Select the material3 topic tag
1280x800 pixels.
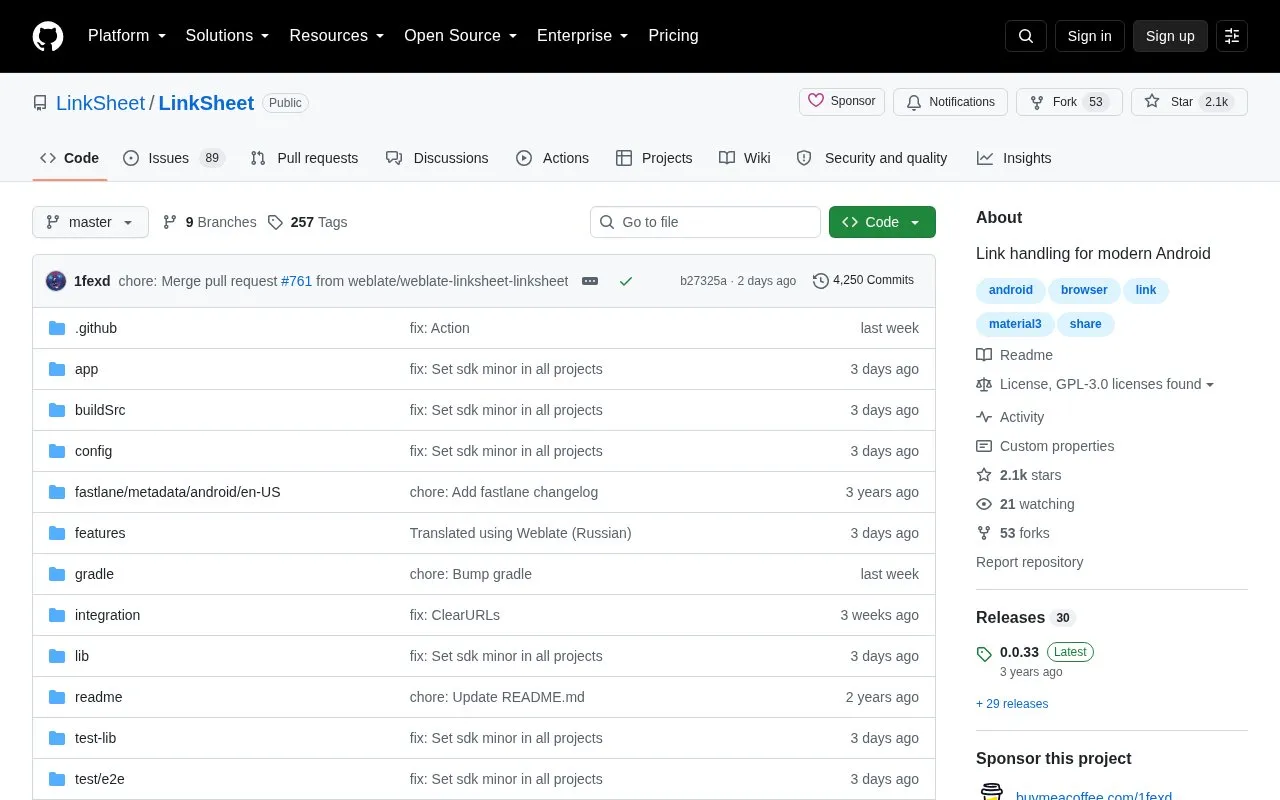1015,324
